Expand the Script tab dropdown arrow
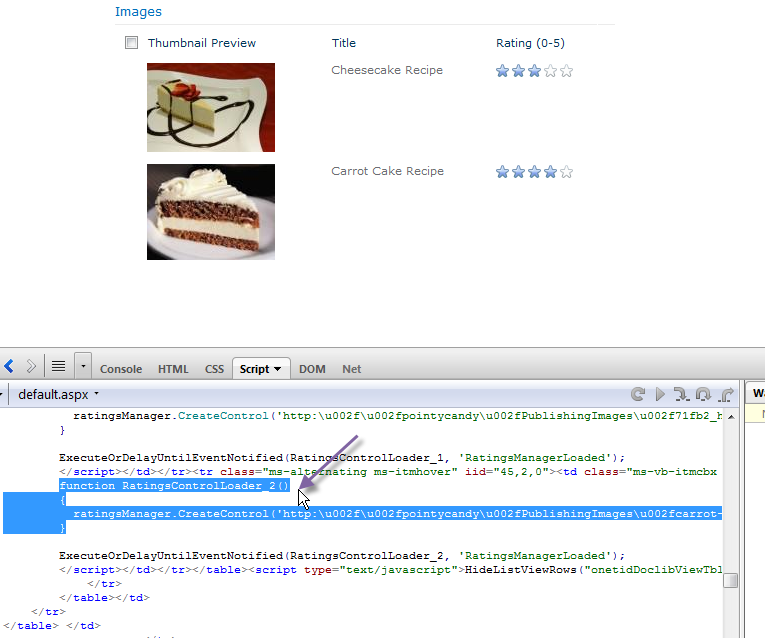The height and width of the screenshot is (638, 765). (x=278, y=369)
